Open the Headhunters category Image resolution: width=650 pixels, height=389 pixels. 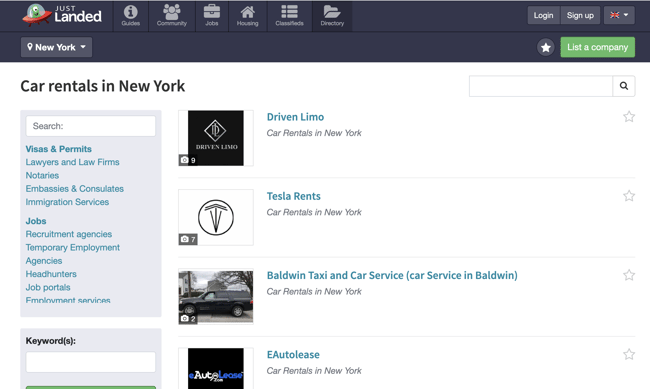51,274
